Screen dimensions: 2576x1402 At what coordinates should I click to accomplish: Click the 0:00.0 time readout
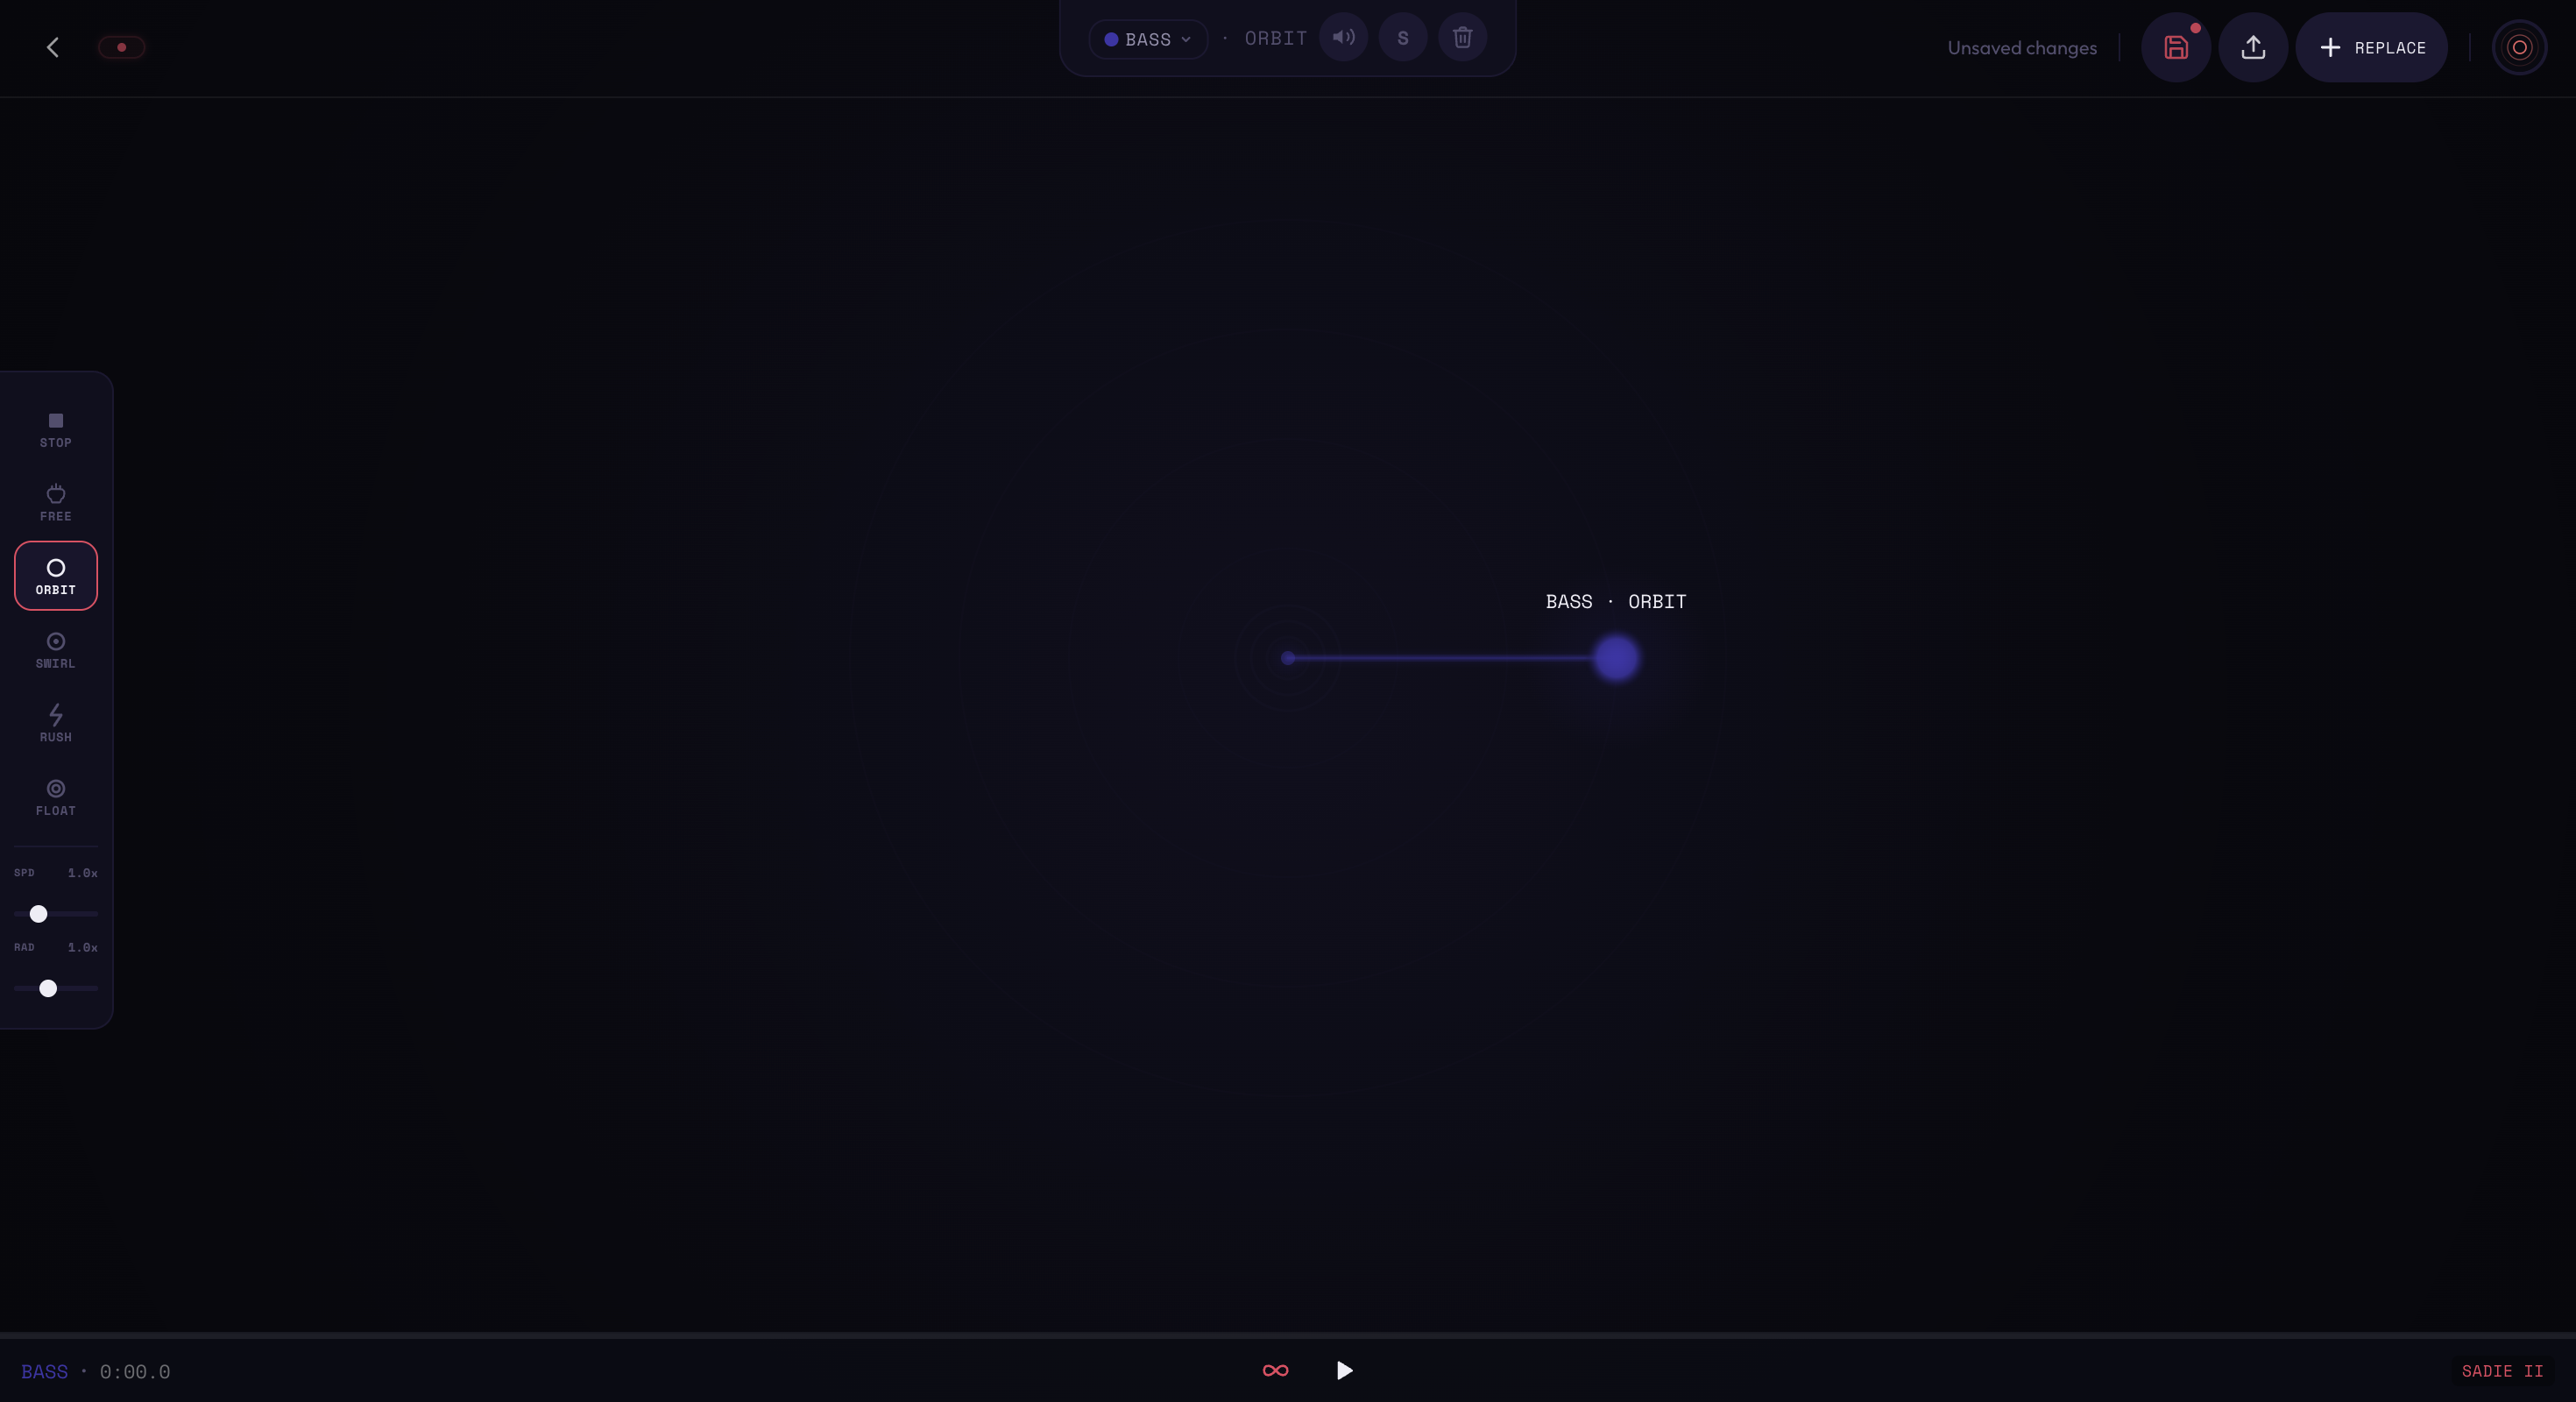[x=135, y=1371]
